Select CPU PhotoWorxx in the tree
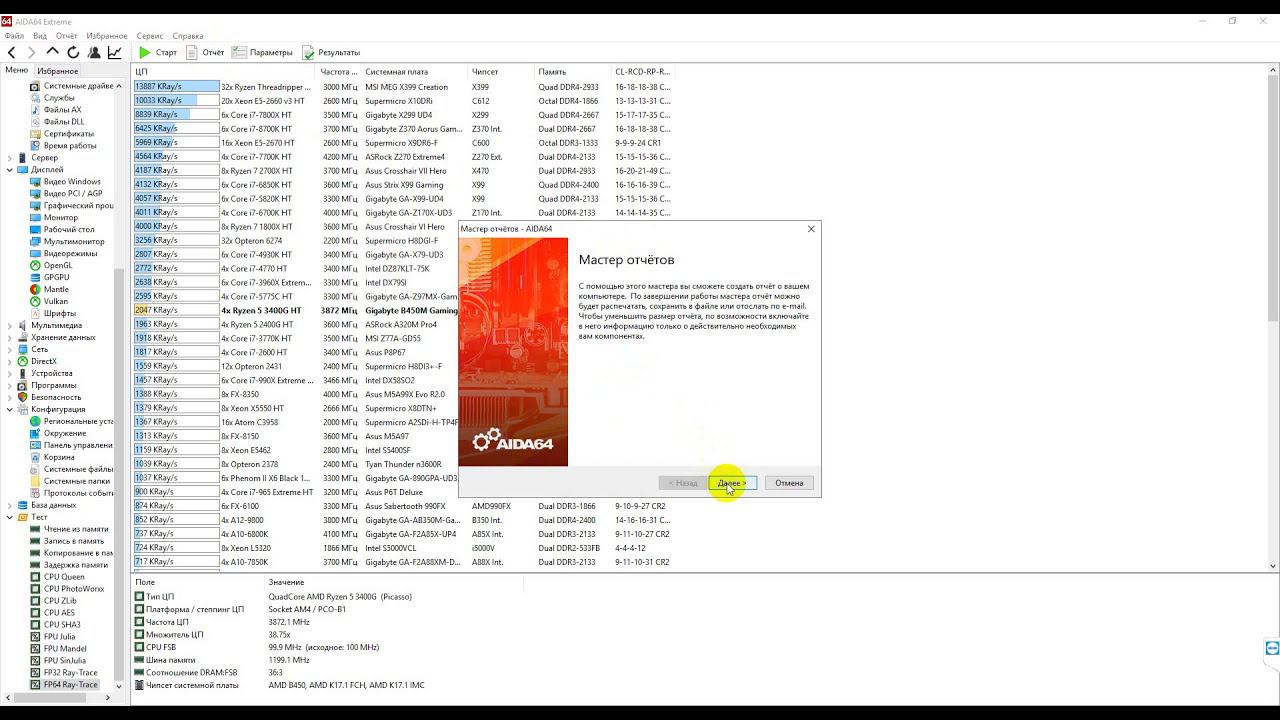The width and height of the screenshot is (1280, 720). [x=74, y=589]
